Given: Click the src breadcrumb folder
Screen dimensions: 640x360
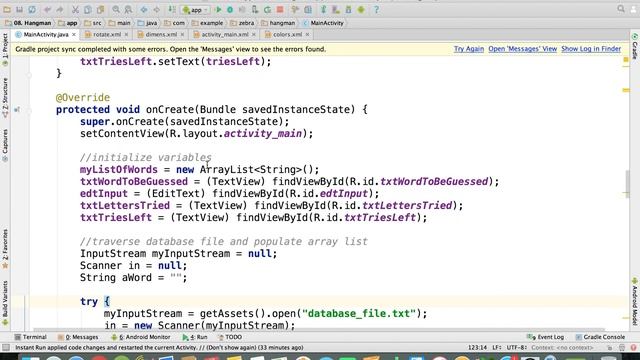Looking at the screenshot, I should 93,23.
